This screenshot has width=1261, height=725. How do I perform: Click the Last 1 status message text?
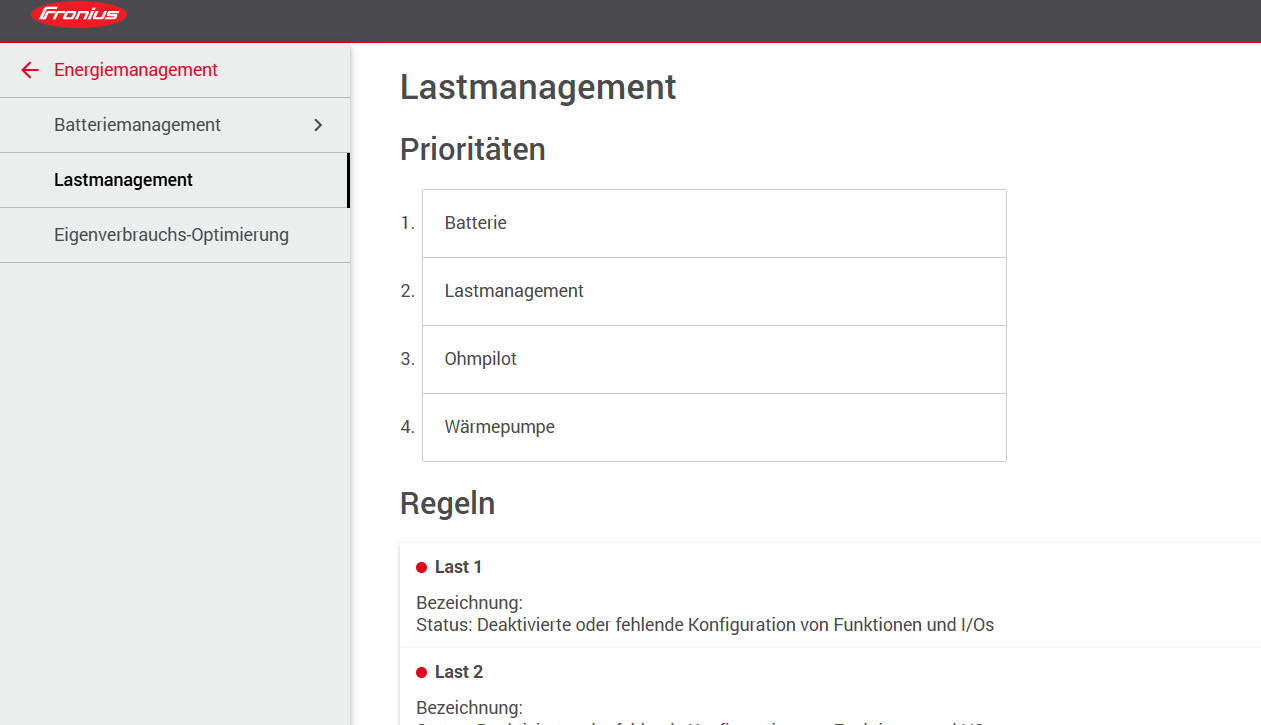[x=704, y=625]
